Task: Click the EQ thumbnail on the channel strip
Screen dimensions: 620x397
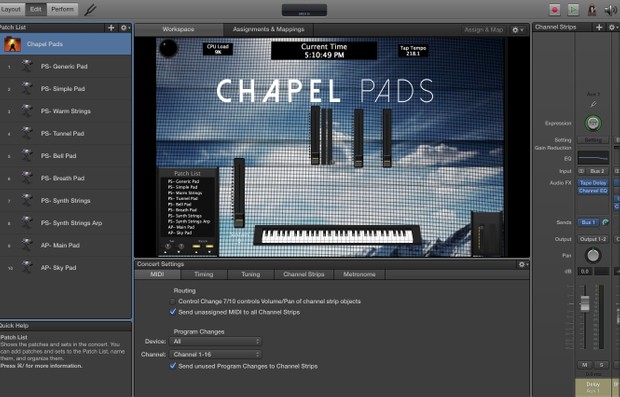Action: (x=593, y=157)
